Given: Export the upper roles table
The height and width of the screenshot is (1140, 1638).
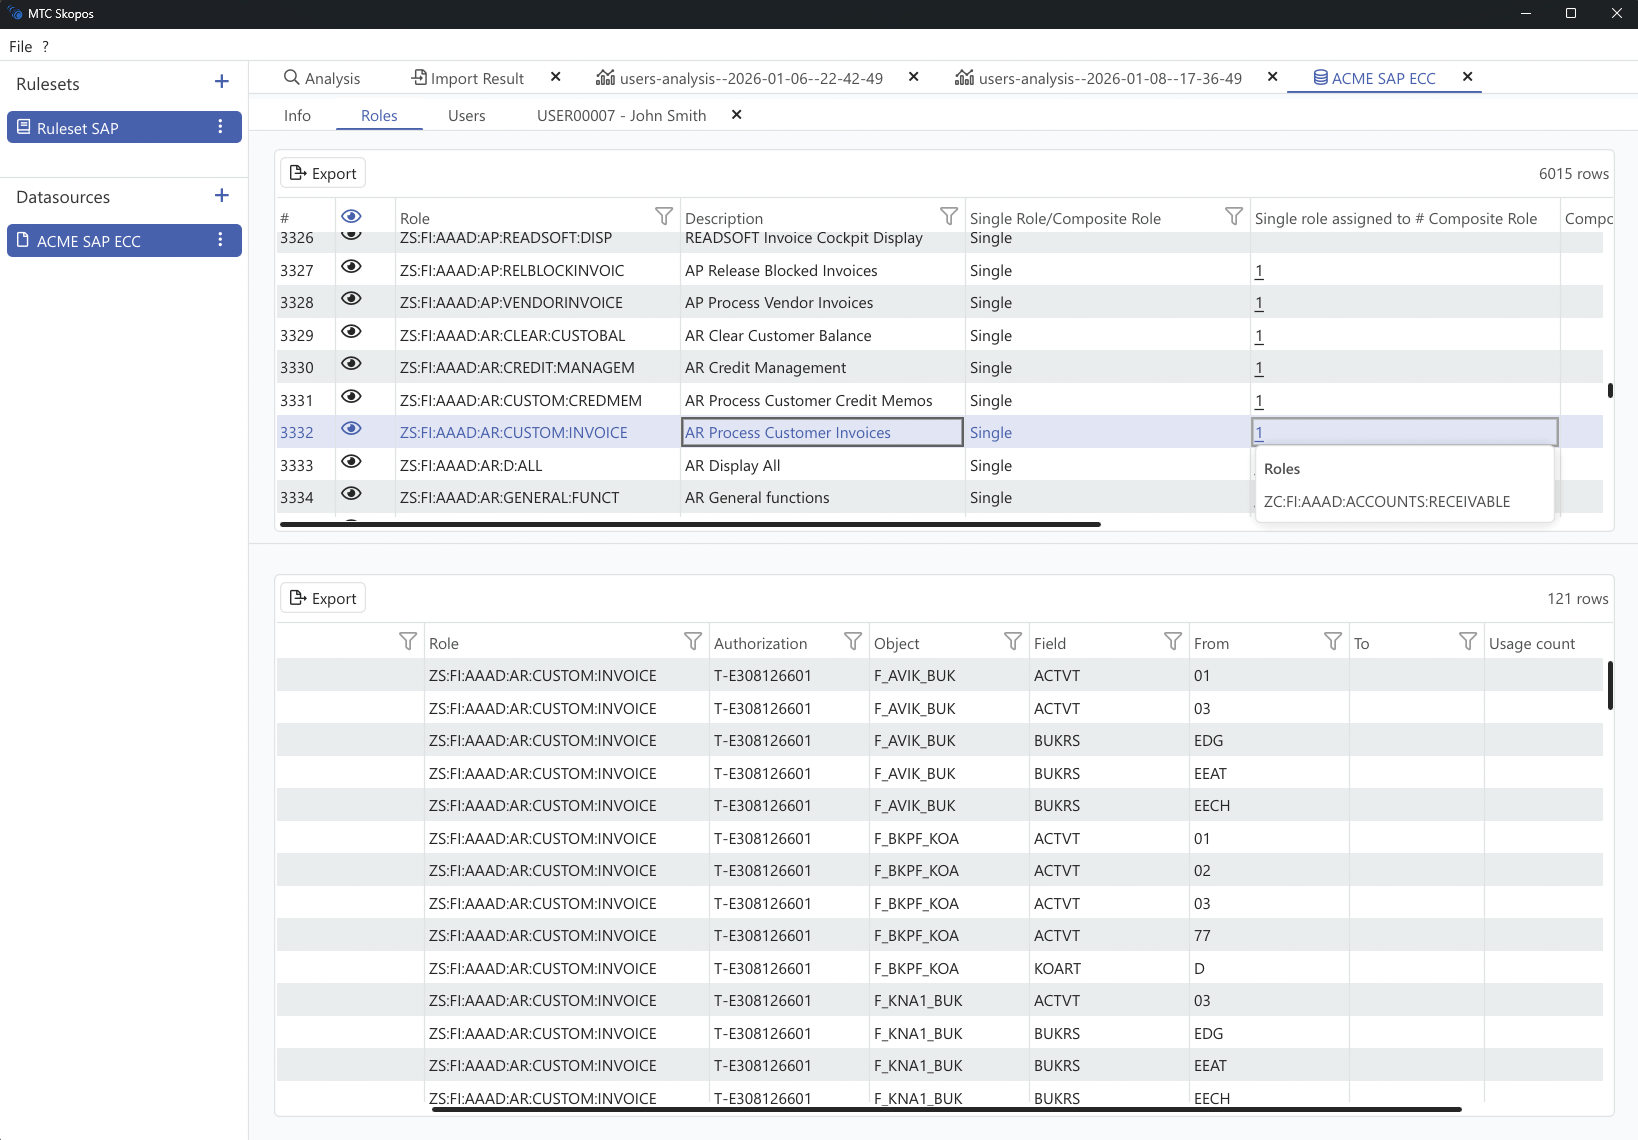Looking at the screenshot, I should pos(323,173).
